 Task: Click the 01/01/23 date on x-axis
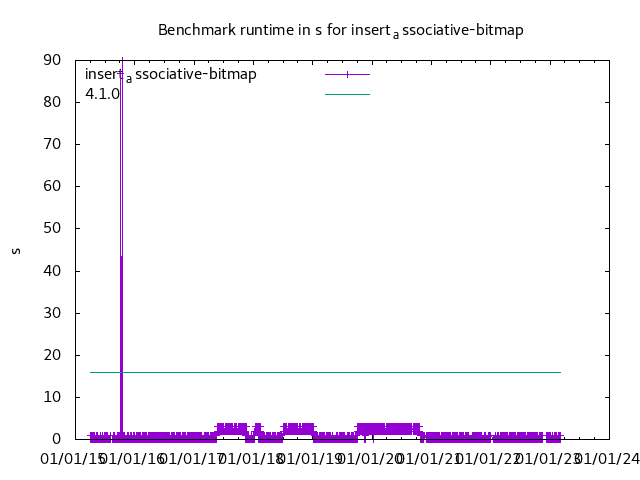(547, 459)
